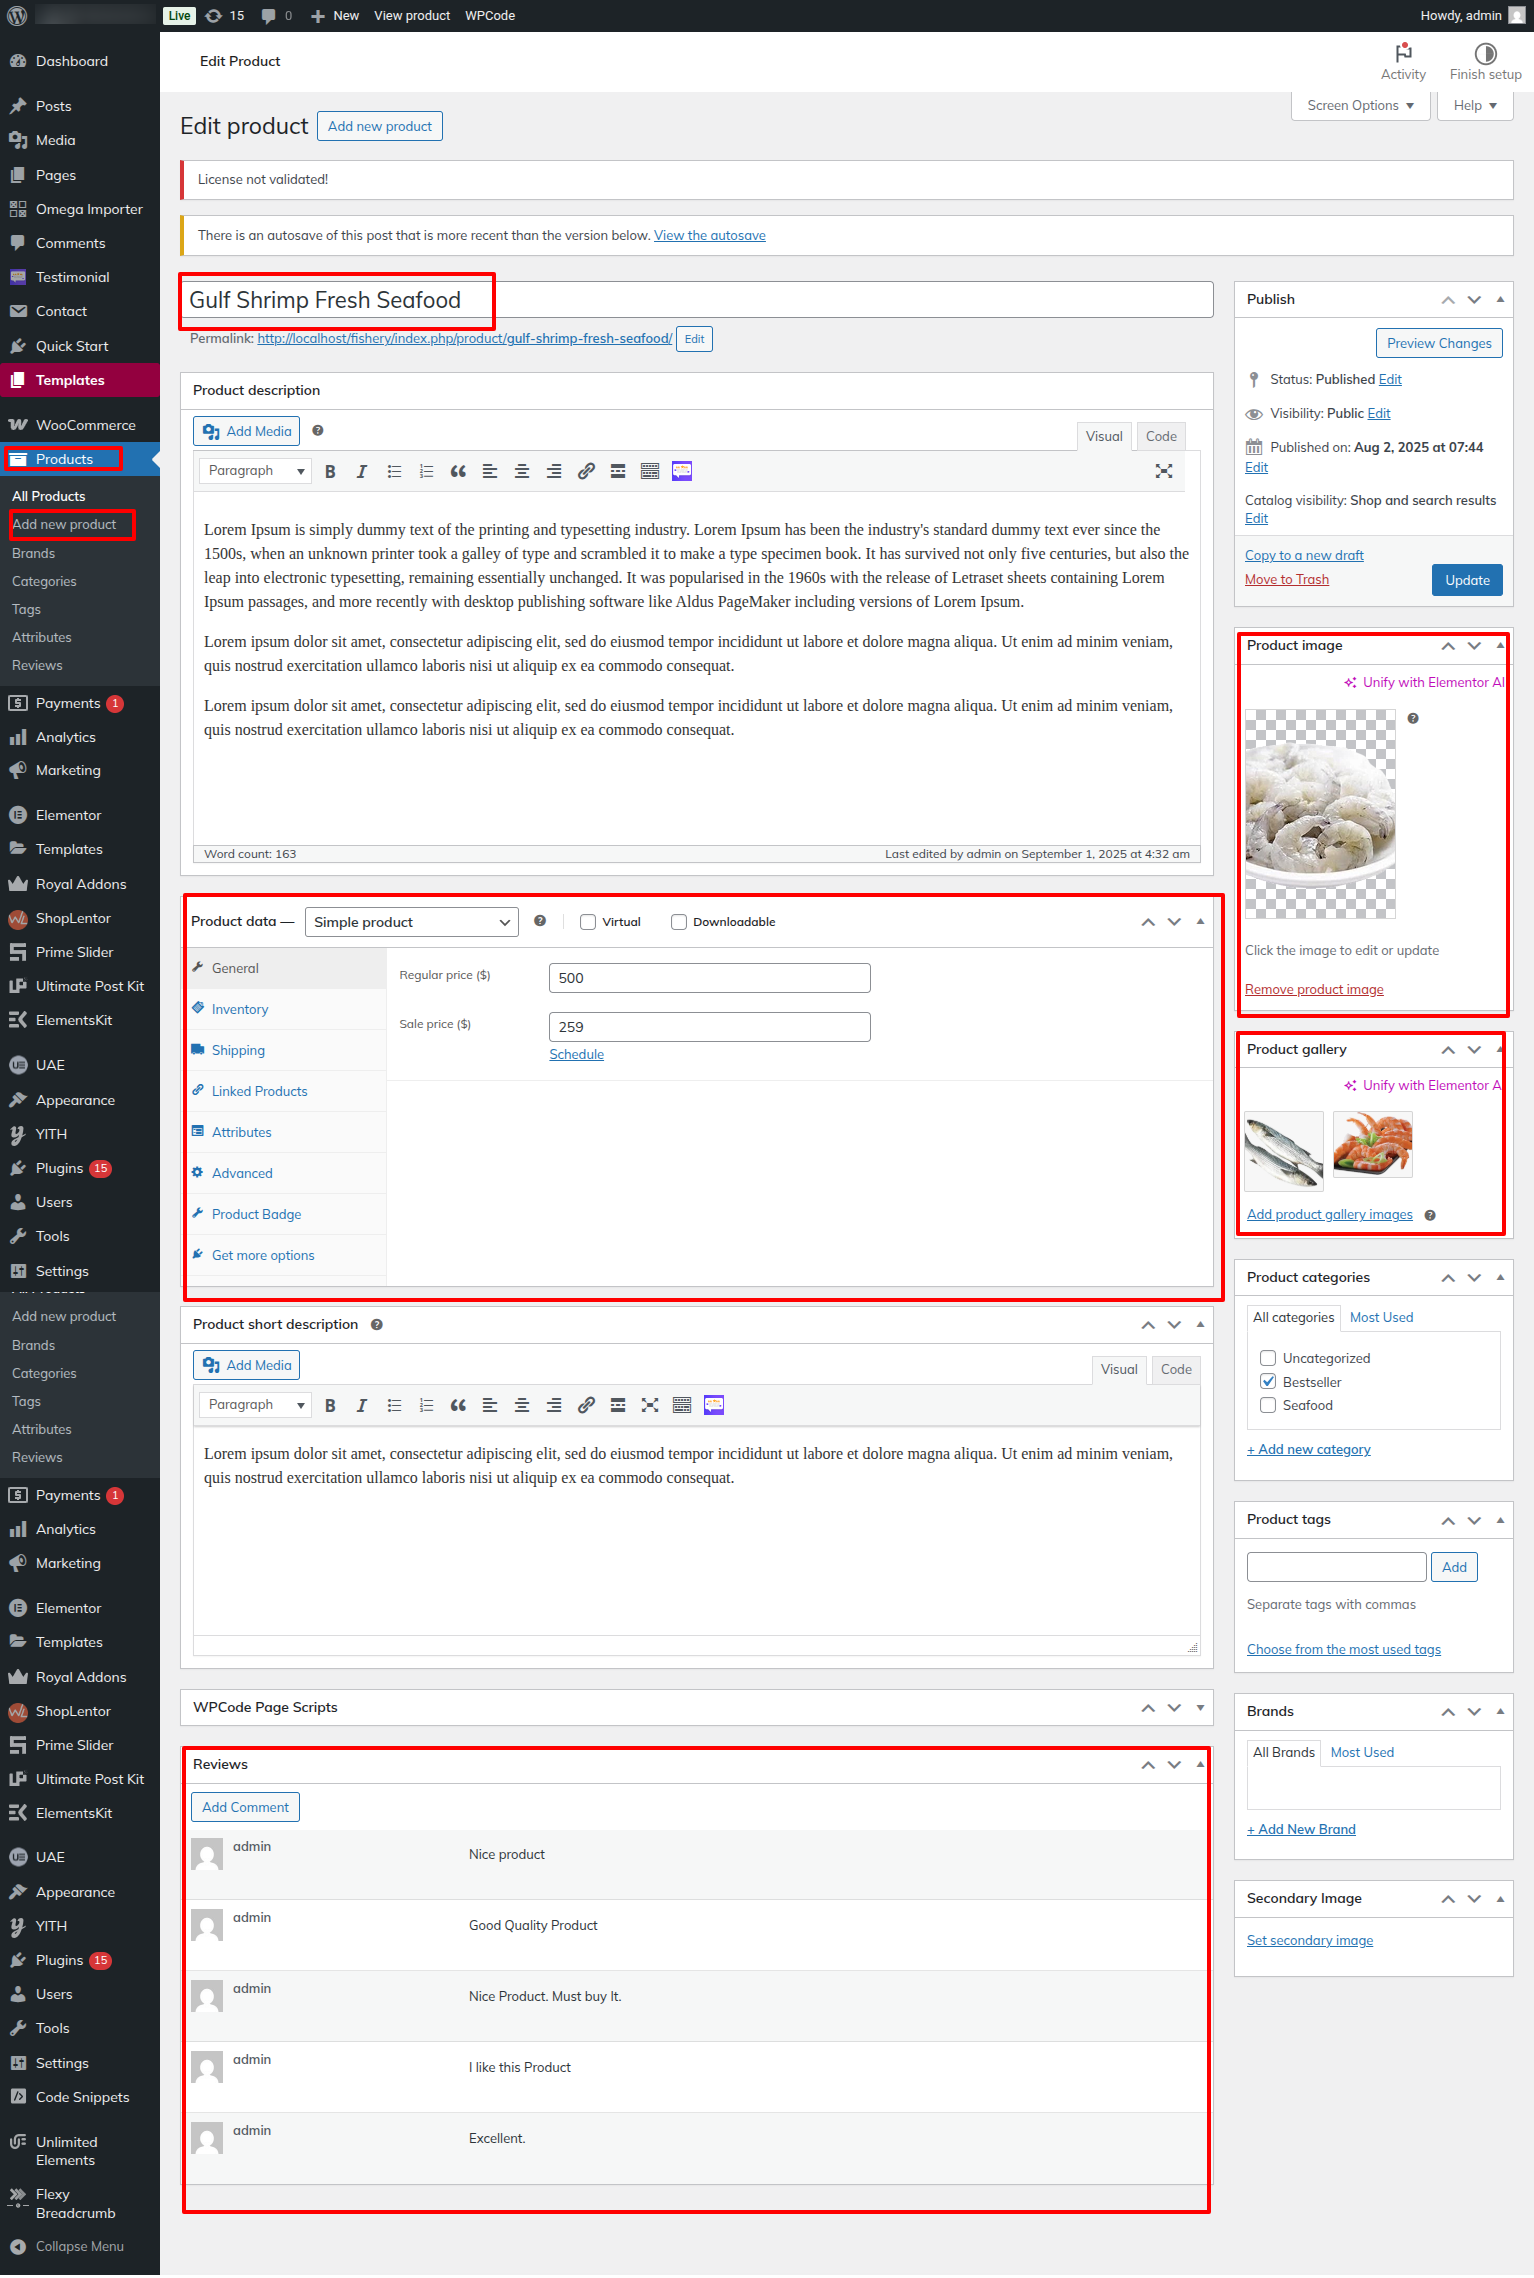Click the Finish setup icon
Viewport: 1534px width, 2278px height.
1485,53
